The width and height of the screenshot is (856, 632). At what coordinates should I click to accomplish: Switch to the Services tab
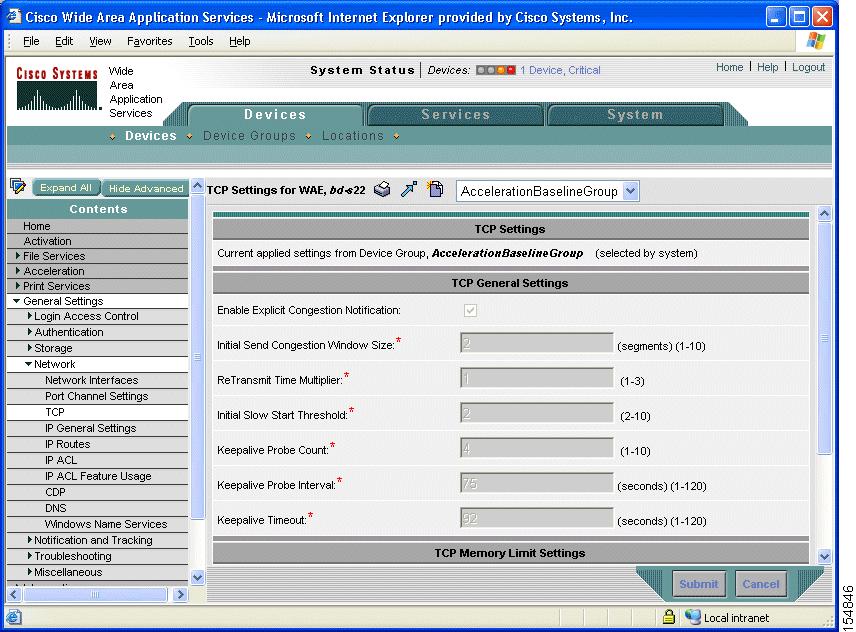(x=456, y=115)
